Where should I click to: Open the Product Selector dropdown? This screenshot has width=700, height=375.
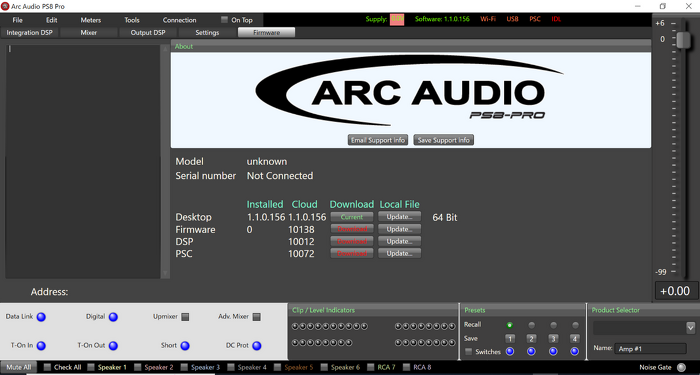pyautogui.click(x=690, y=328)
